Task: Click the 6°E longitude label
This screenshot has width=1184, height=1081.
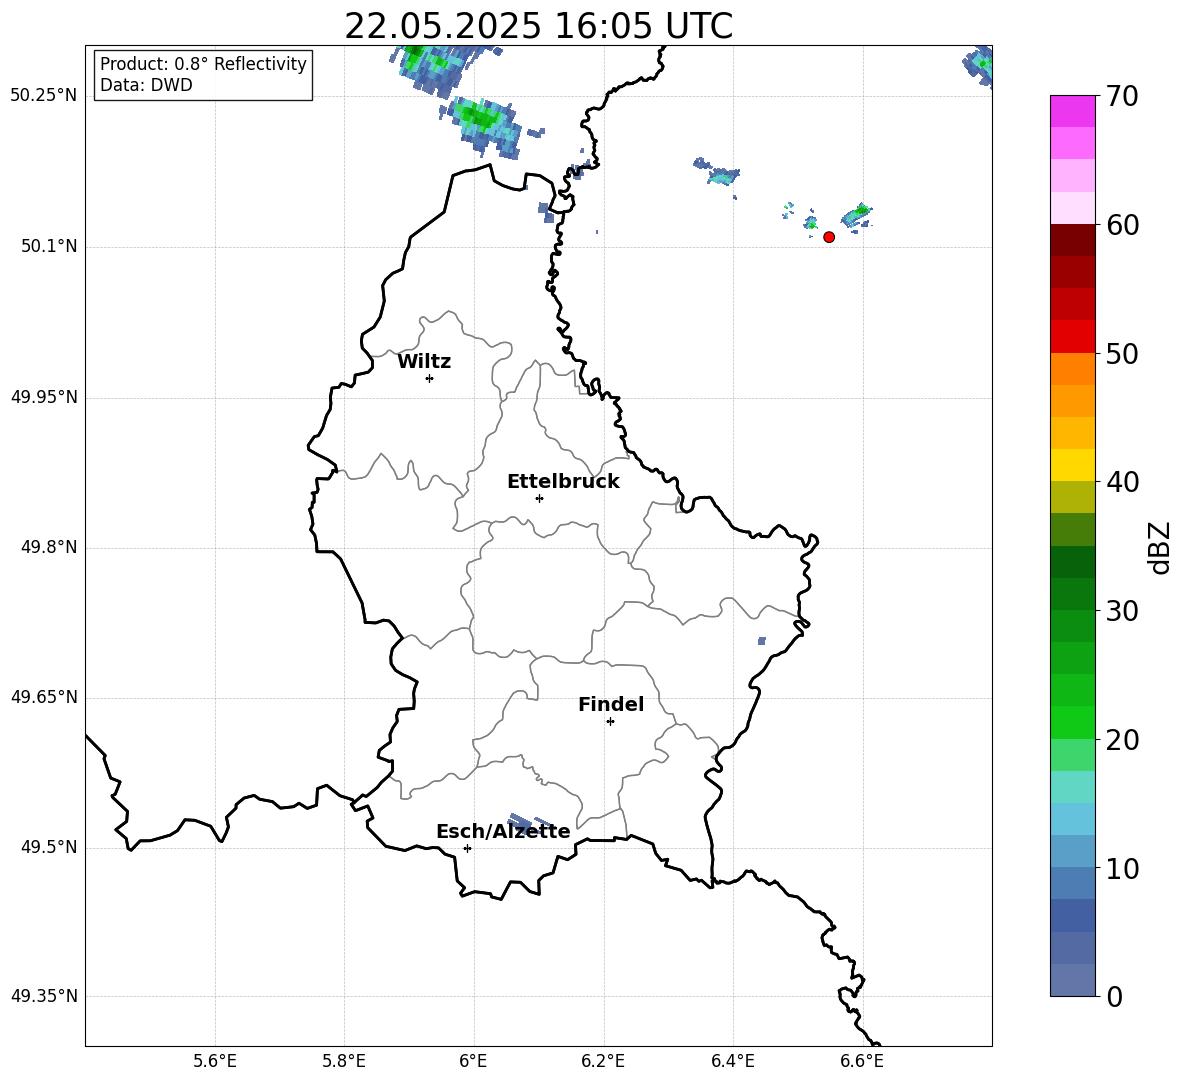Action: click(x=473, y=1061)
